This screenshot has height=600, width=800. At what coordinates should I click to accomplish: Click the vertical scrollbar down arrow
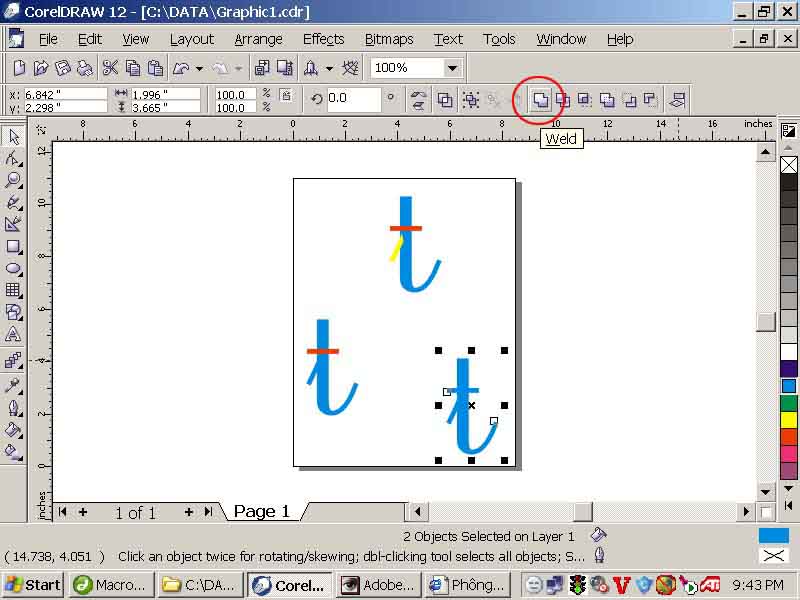point(765,492)
